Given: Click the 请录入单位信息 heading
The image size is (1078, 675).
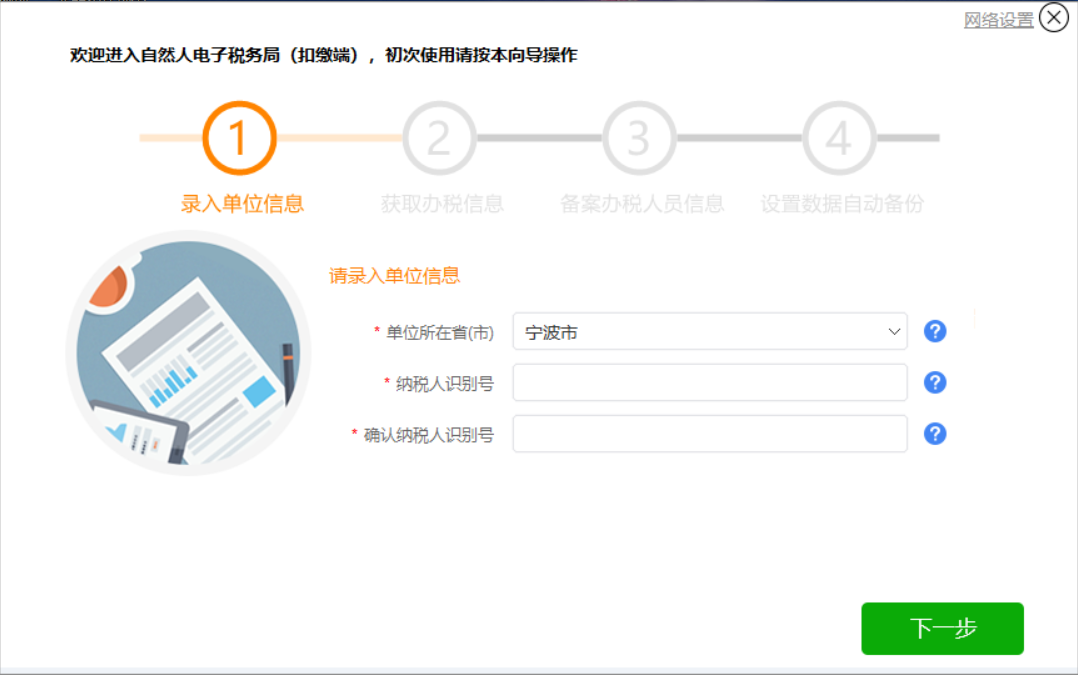Looking at the screenshot, I should [x=394, y=276].
